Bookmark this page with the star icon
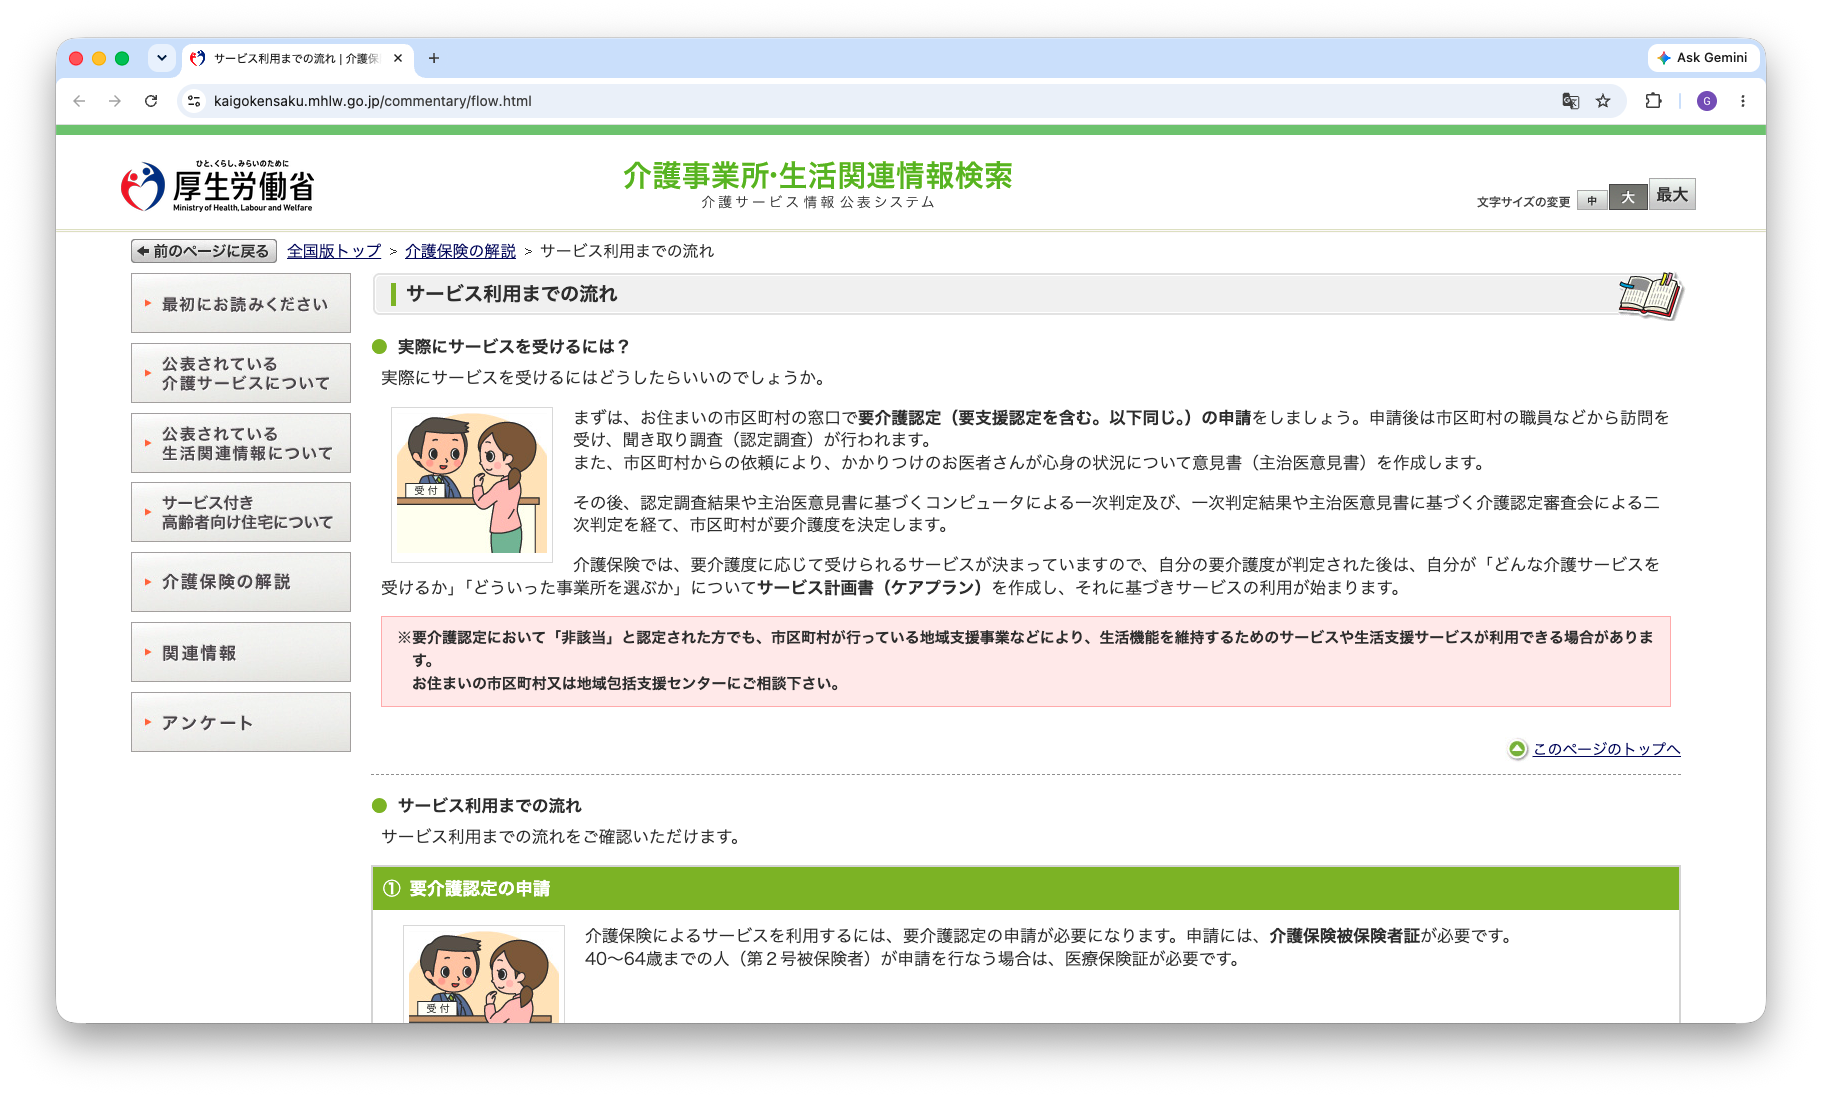This screenshot has height=1097, width=1822. pos(1603,101)
